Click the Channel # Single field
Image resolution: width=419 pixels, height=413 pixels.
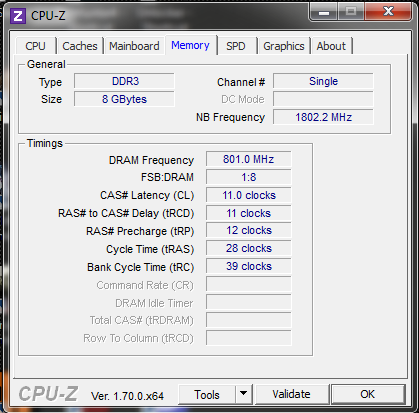pyautogui.click(x=323, y=81)
